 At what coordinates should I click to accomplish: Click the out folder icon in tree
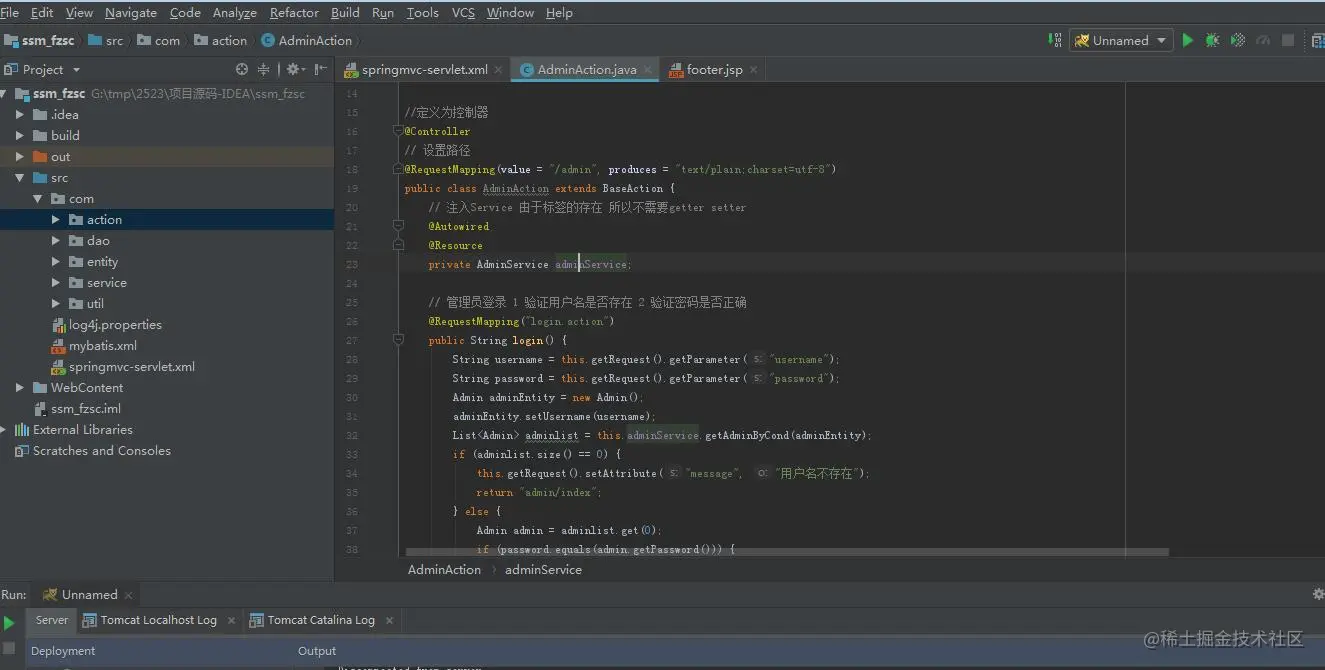point(40,157)
